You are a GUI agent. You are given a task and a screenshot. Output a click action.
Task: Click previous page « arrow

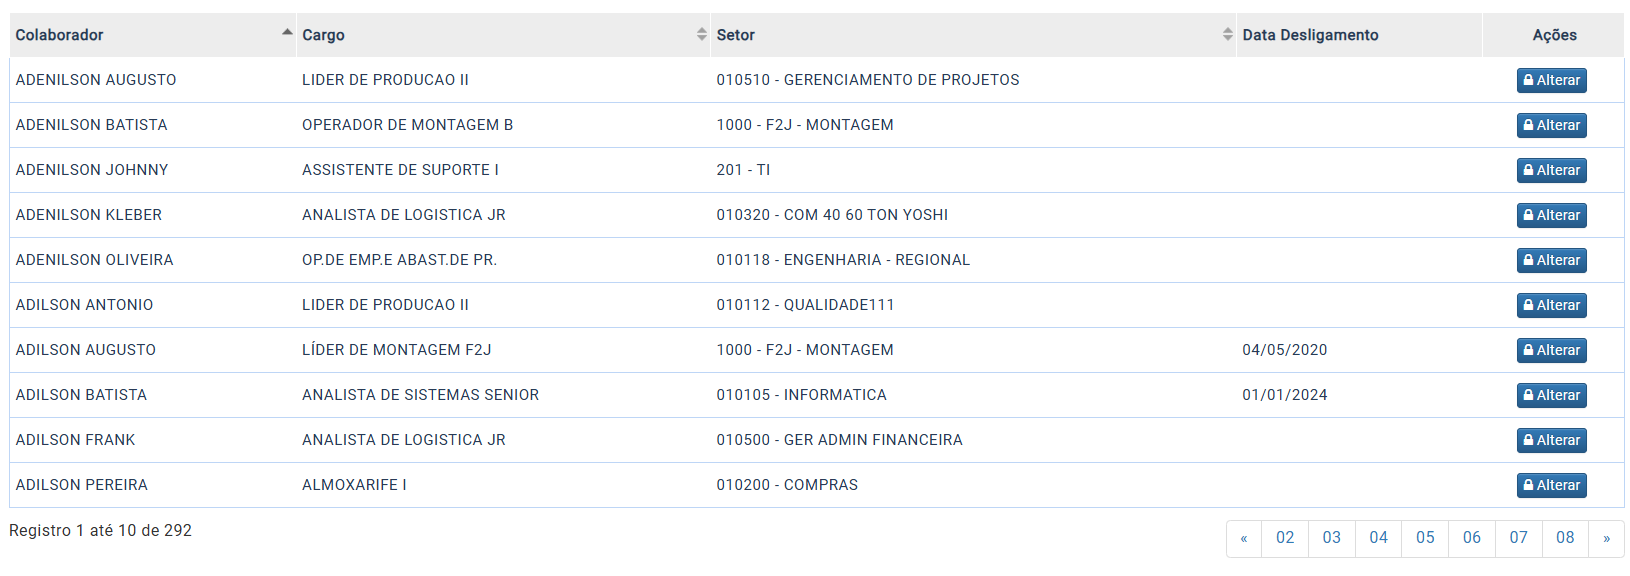click(1244, 538)
